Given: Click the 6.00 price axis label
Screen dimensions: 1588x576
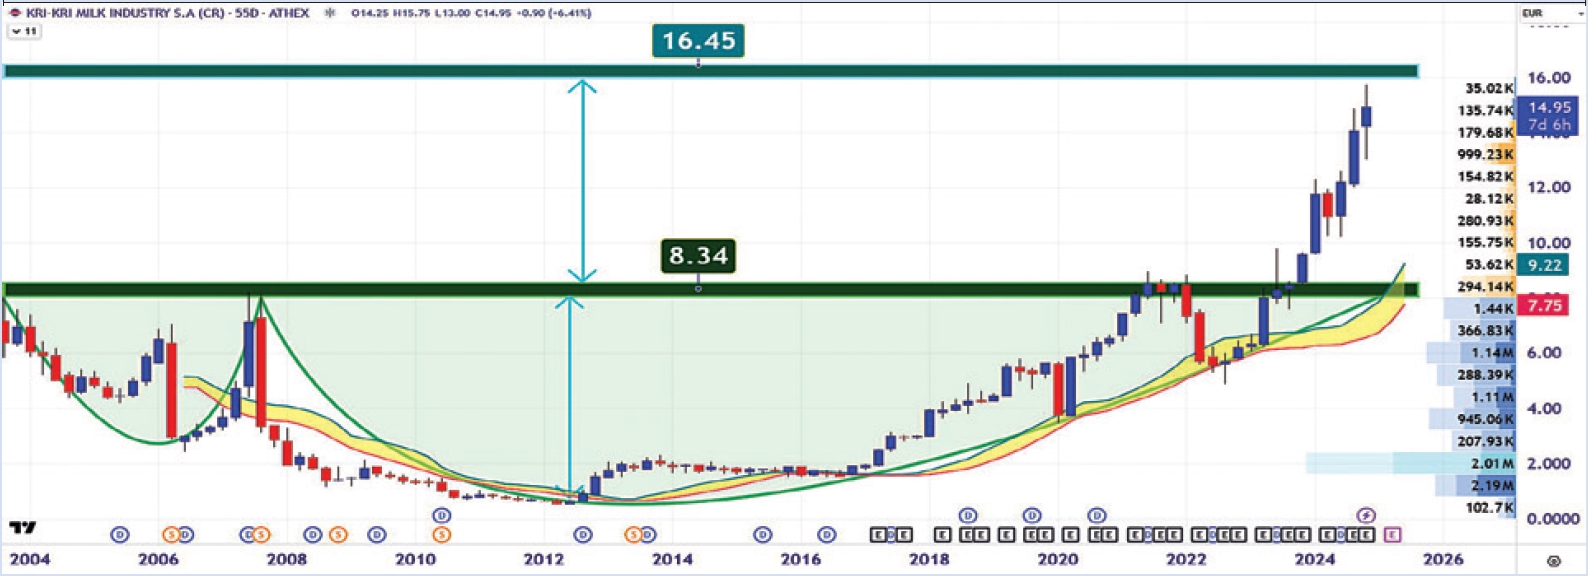Looking at the screenshot, I should click(1544, 352).
